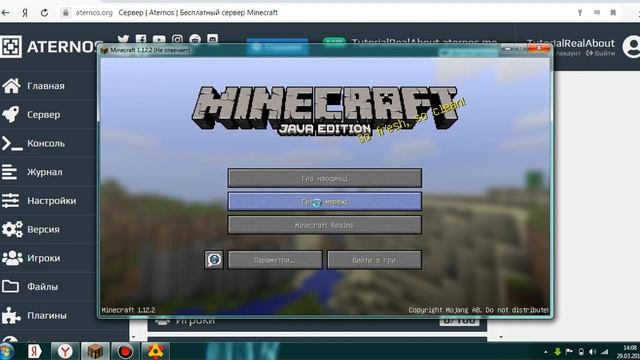This screenshot has height=360, width=640.
Task: Click the aternos.org address text
Action: (x=94, y=13)
